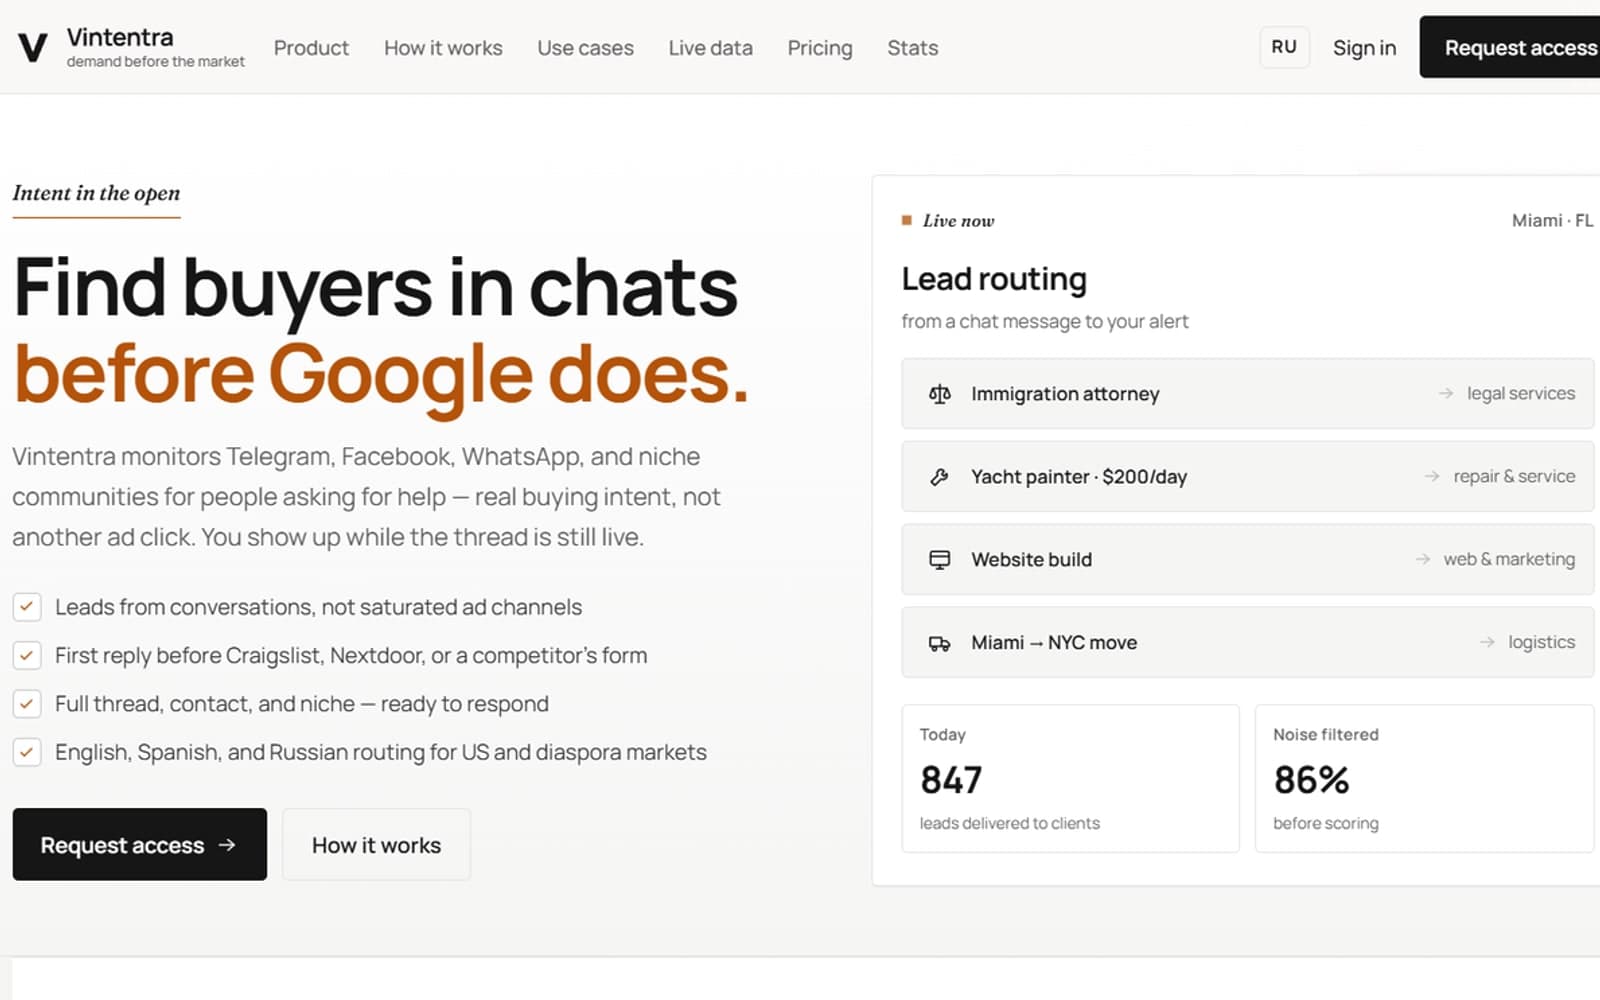Open the Product menu item
The height and width of the screenshot is (1000, 1600).
tap(311, 48)
